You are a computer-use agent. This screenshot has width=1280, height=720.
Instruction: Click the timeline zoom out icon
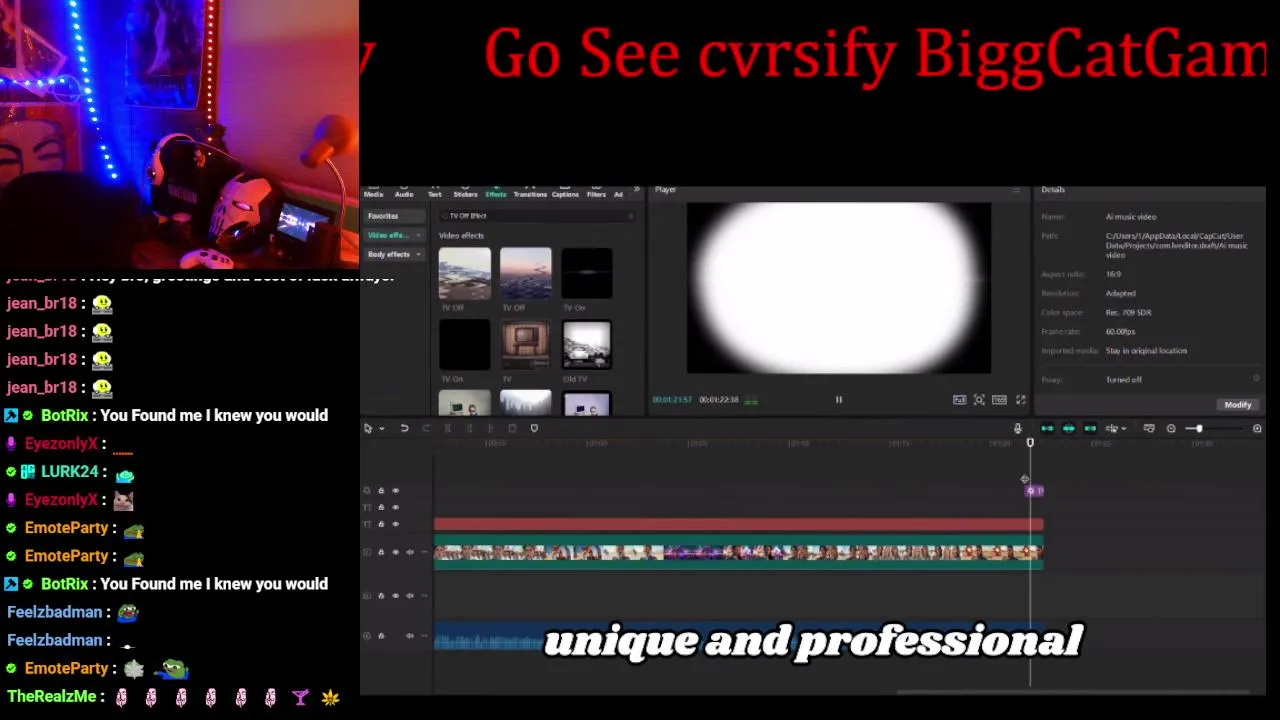coord(1171,429)
